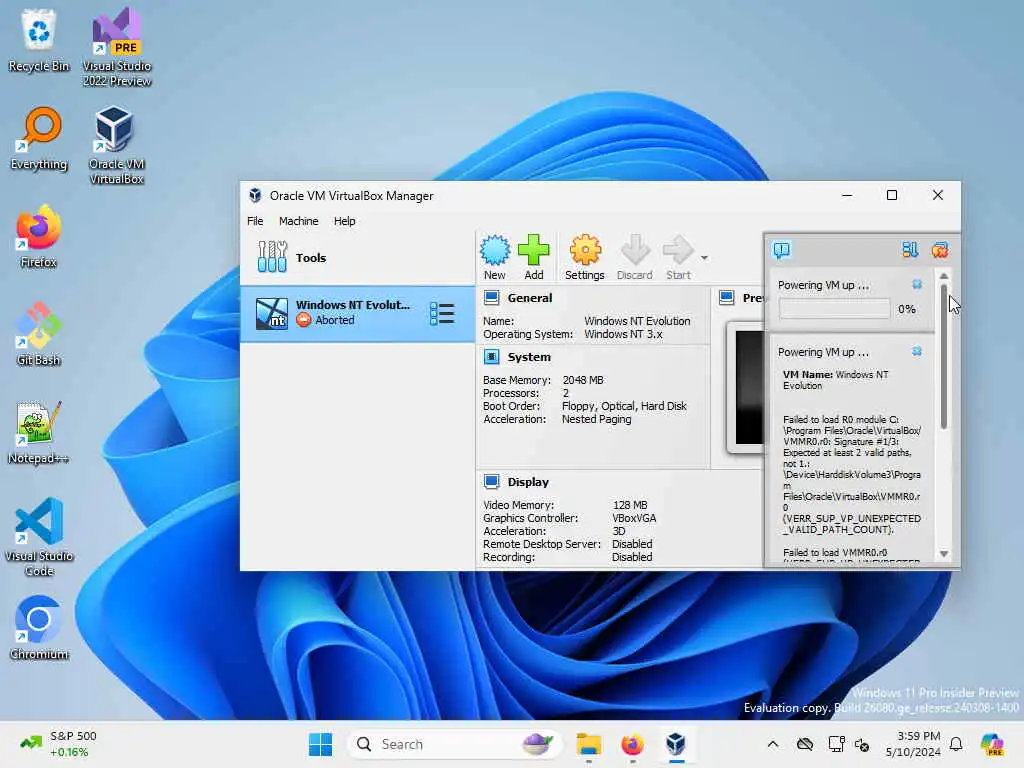
Task: Click the Discard toolbar icon
Action: pyautogui.click(x=635, y=257)
